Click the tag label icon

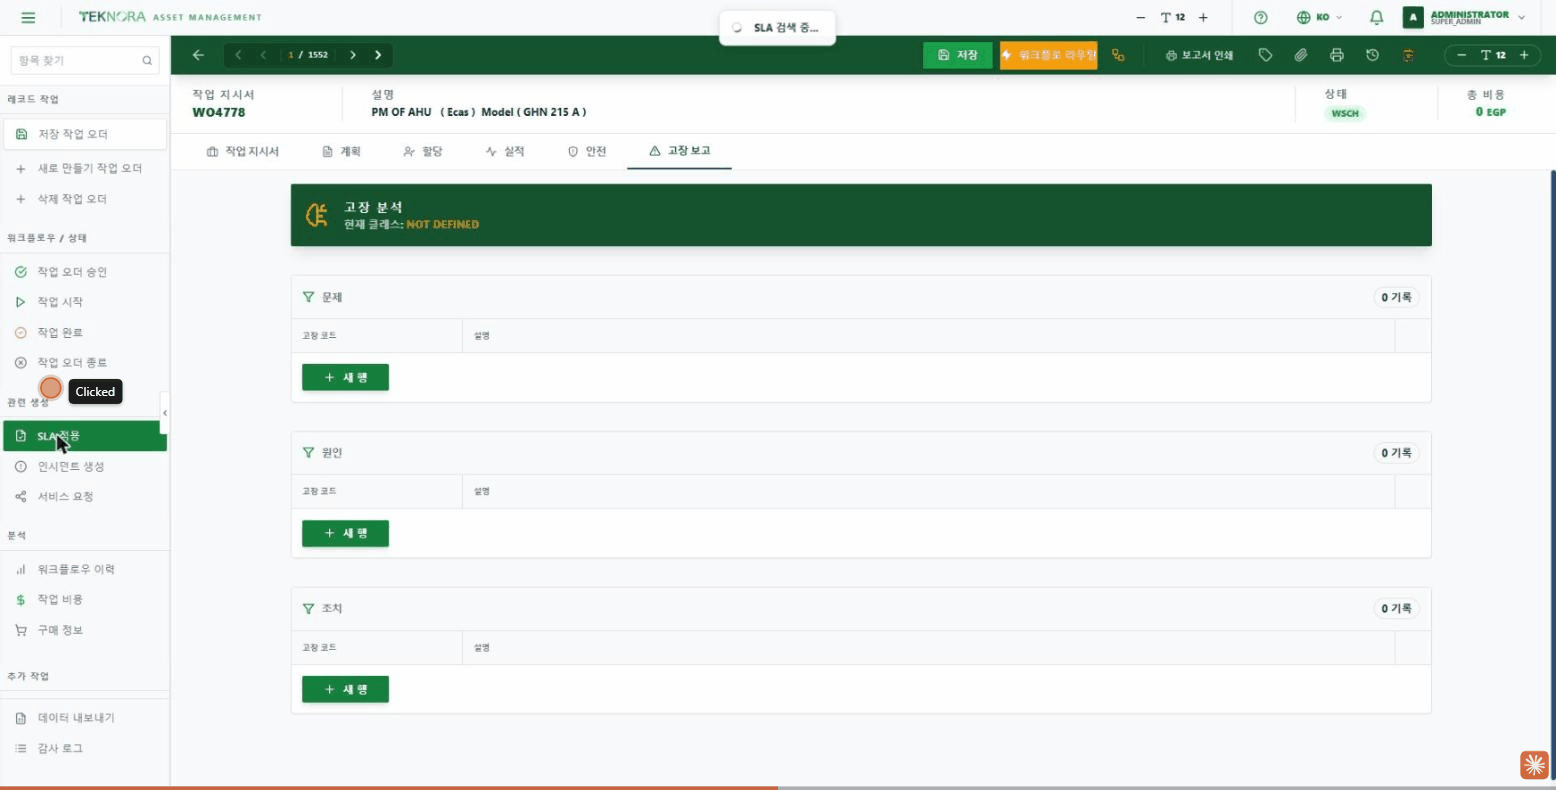point(1265,55)
